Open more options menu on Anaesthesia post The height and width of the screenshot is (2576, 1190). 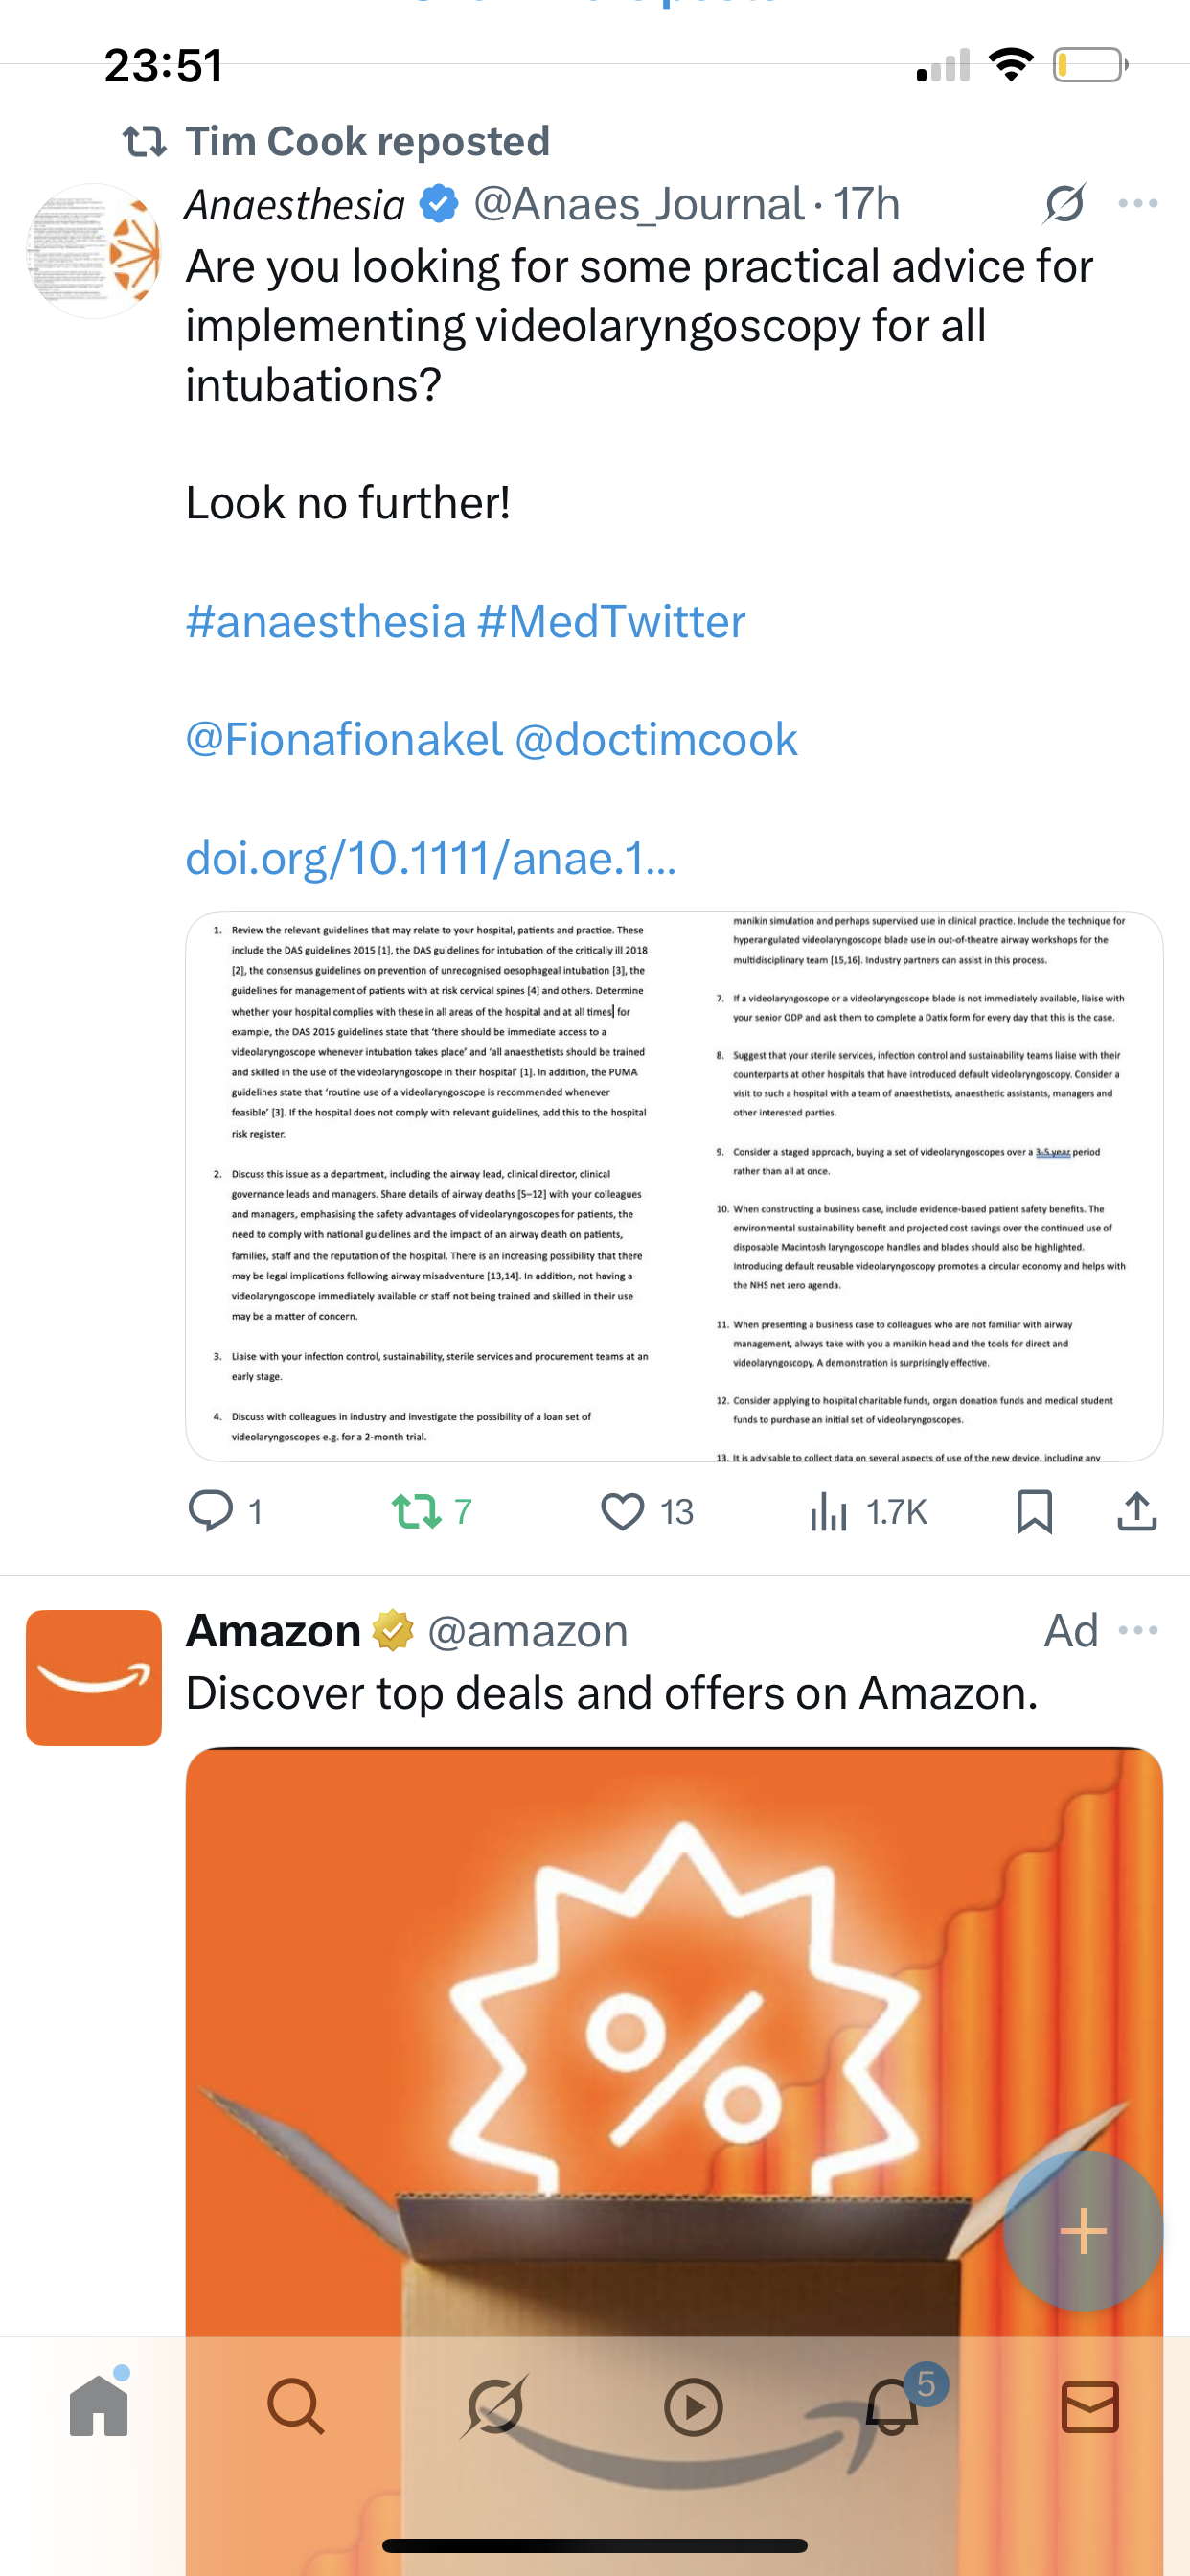[x=1138, y=204]
